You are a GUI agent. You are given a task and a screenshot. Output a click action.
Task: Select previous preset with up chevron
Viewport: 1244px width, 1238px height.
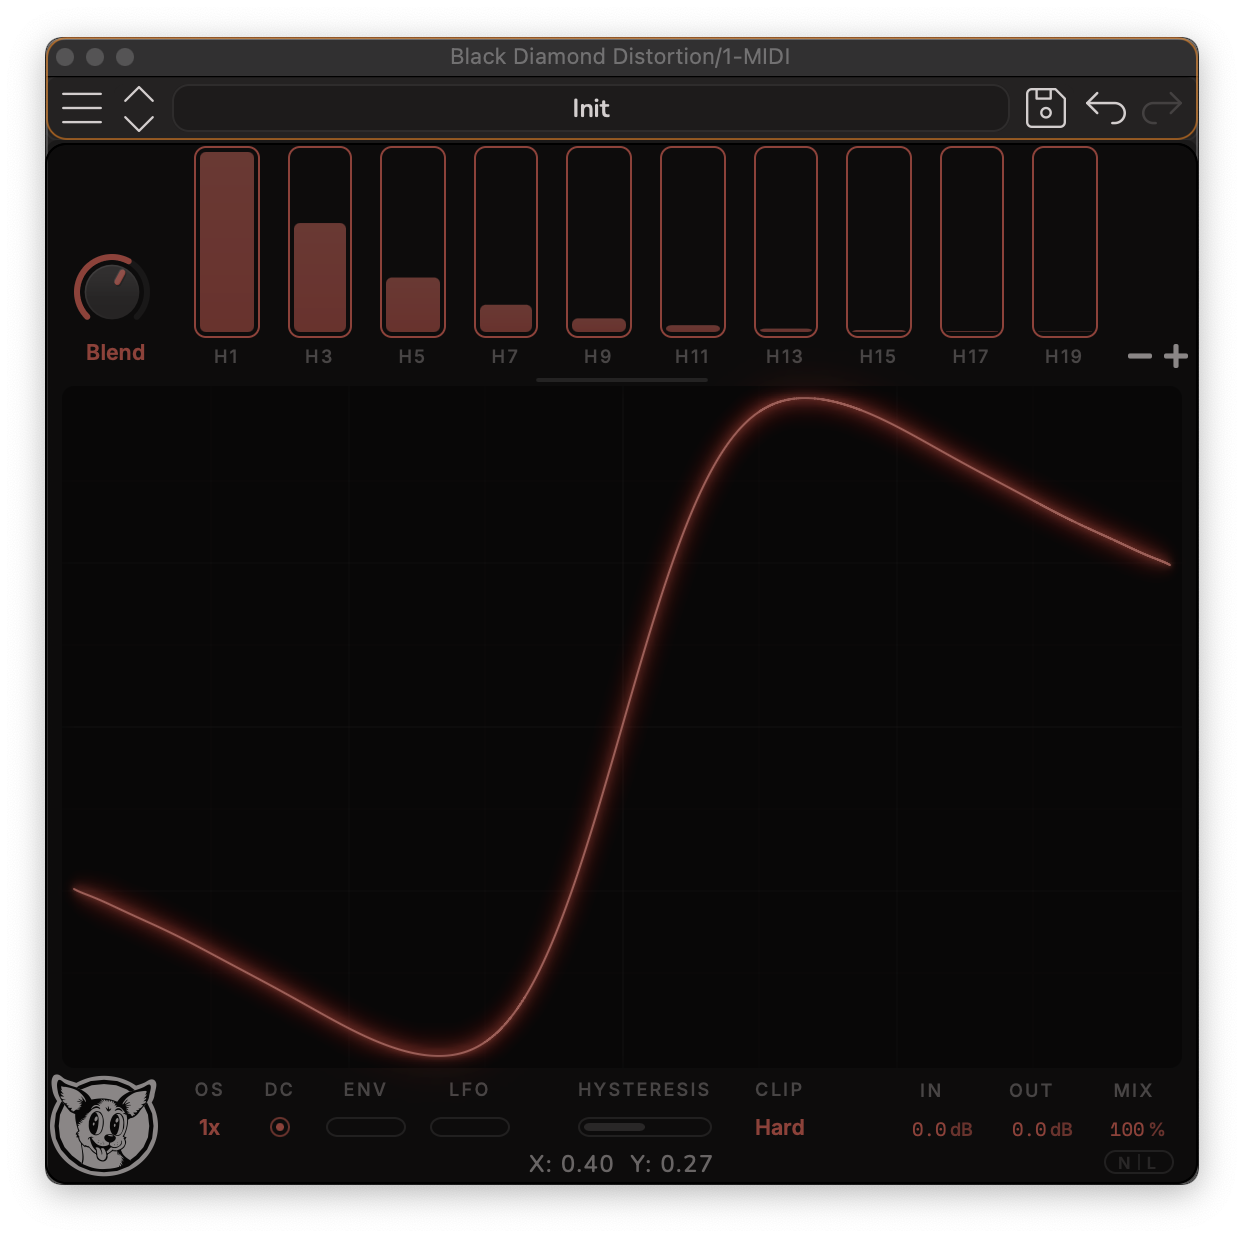point(139,95)
